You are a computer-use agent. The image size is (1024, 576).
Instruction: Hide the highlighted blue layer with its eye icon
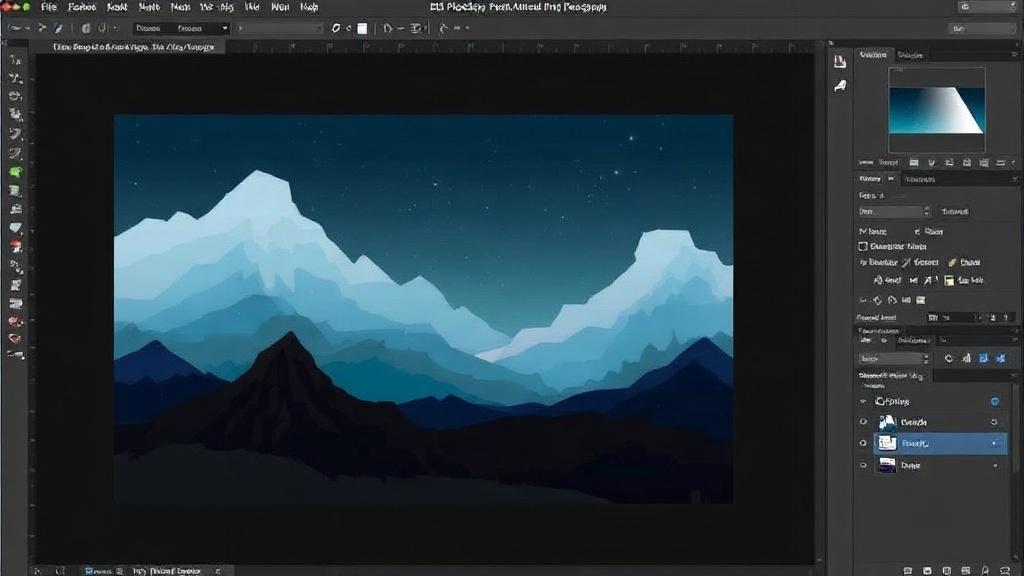pyautogui.click(x=863, y=443)
